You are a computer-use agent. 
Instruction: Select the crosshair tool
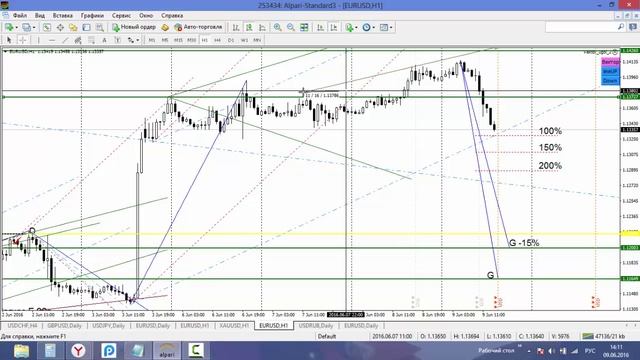click(x=22, y=40)
